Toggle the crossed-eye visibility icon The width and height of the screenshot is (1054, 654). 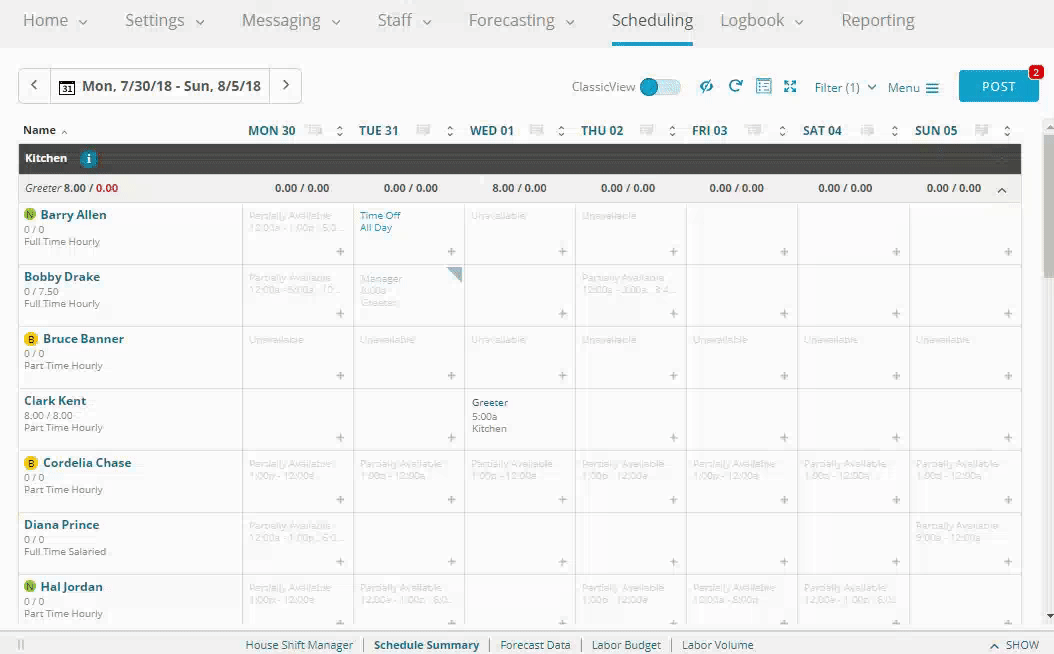pos(706,87)
